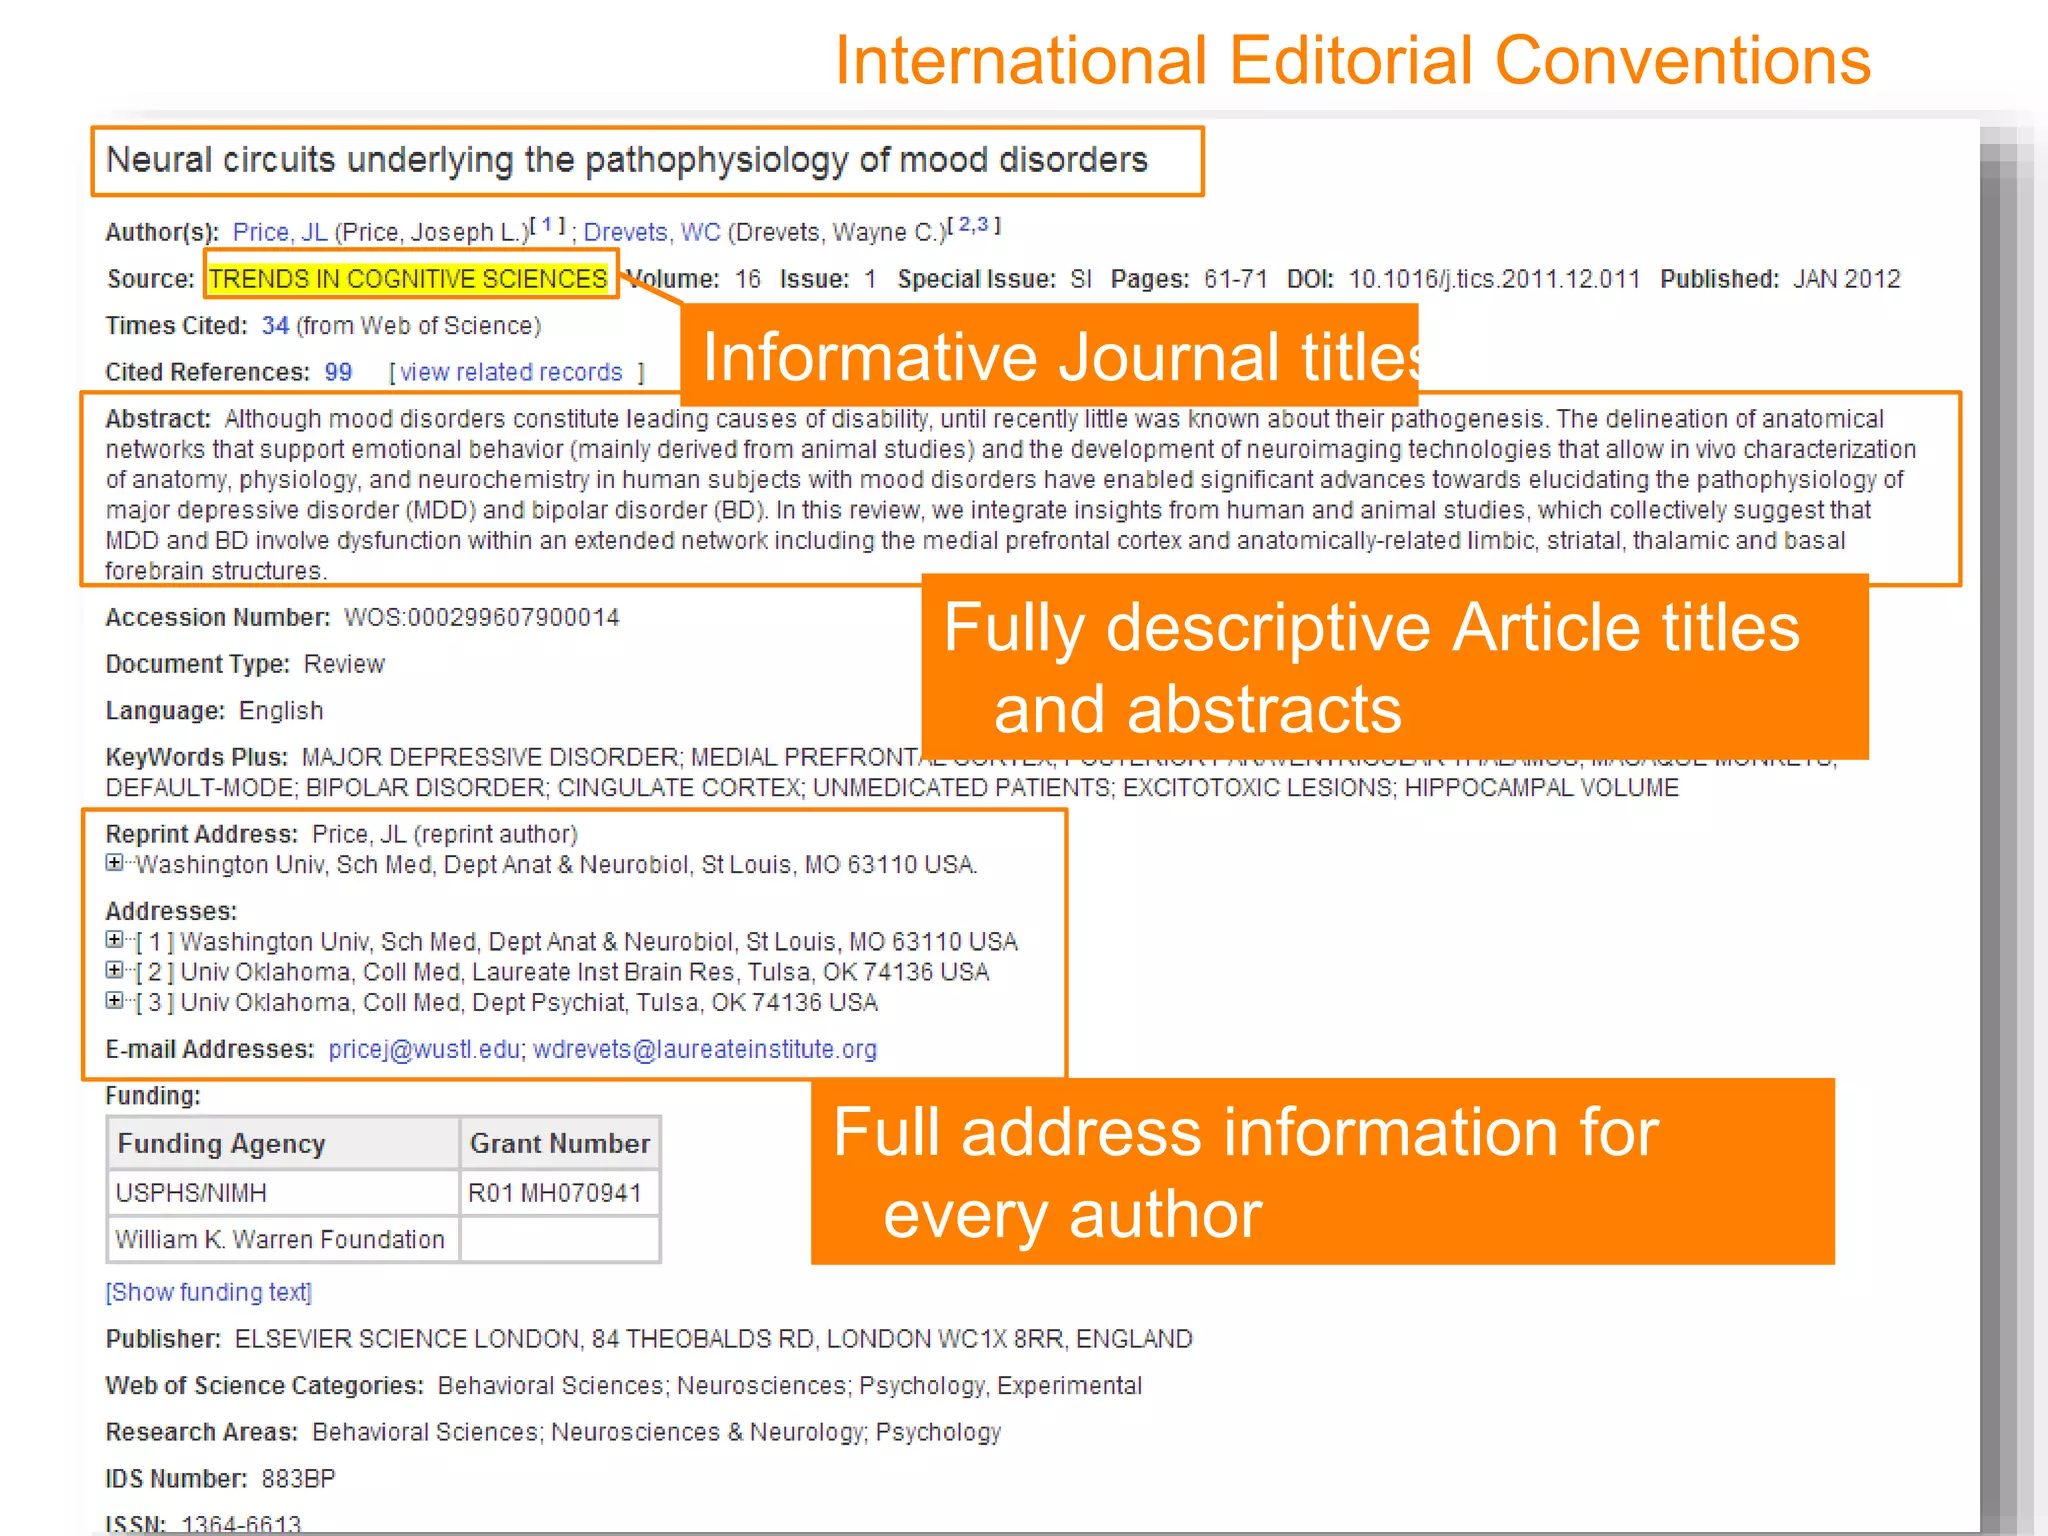Image resolution: width=2048 pixels, height=1536 pixels.
Task: Open Cited References count 99
Action: [338, 372]
